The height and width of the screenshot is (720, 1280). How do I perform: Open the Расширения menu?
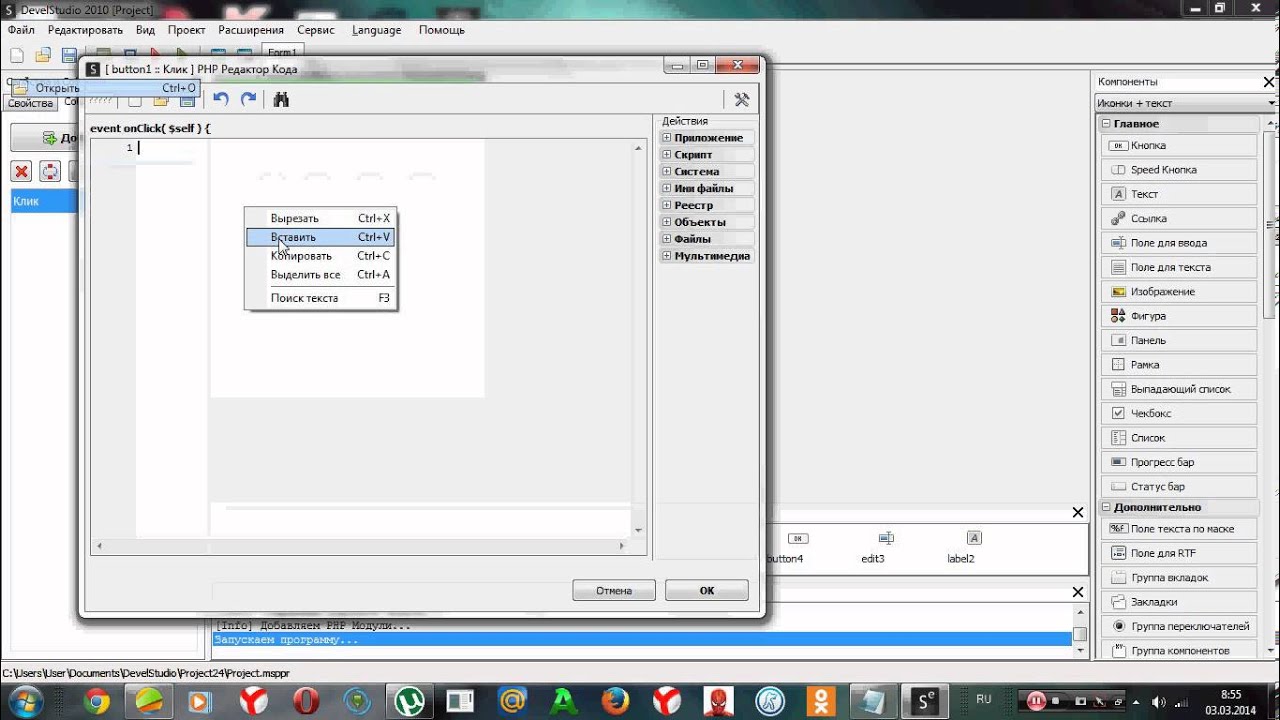251,30
